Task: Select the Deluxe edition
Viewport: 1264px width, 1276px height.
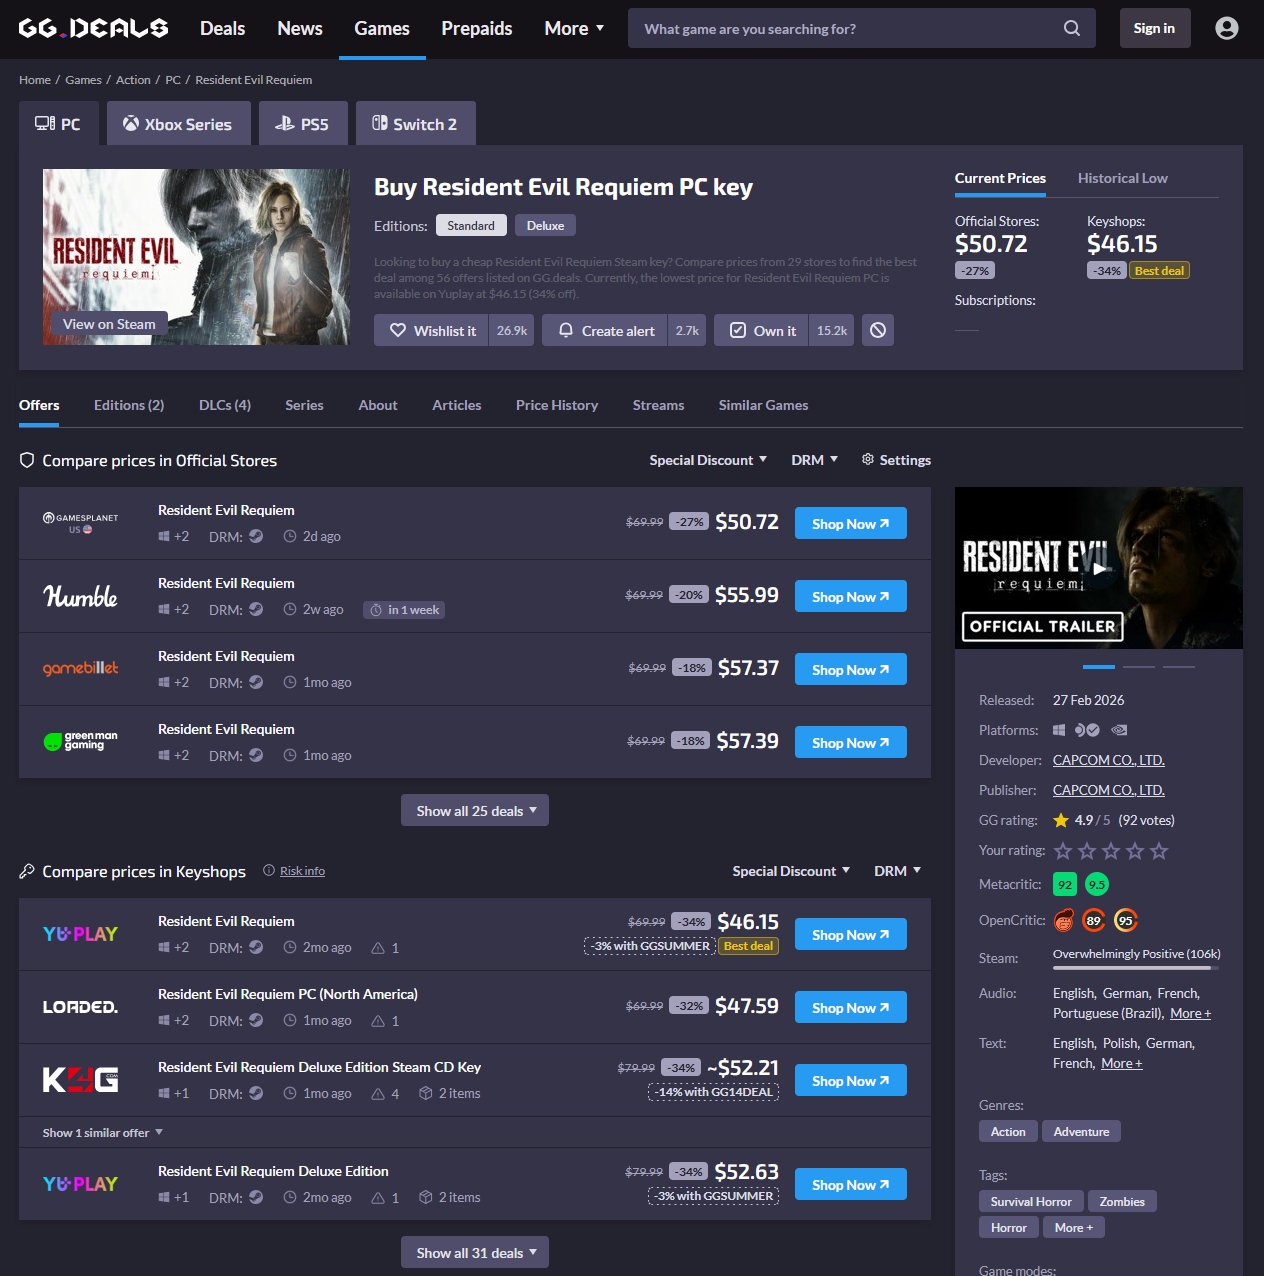Action: 545,225
